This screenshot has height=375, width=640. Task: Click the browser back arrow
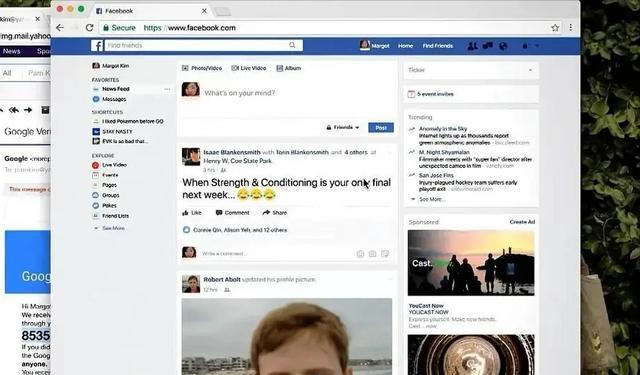coord(60,28)
